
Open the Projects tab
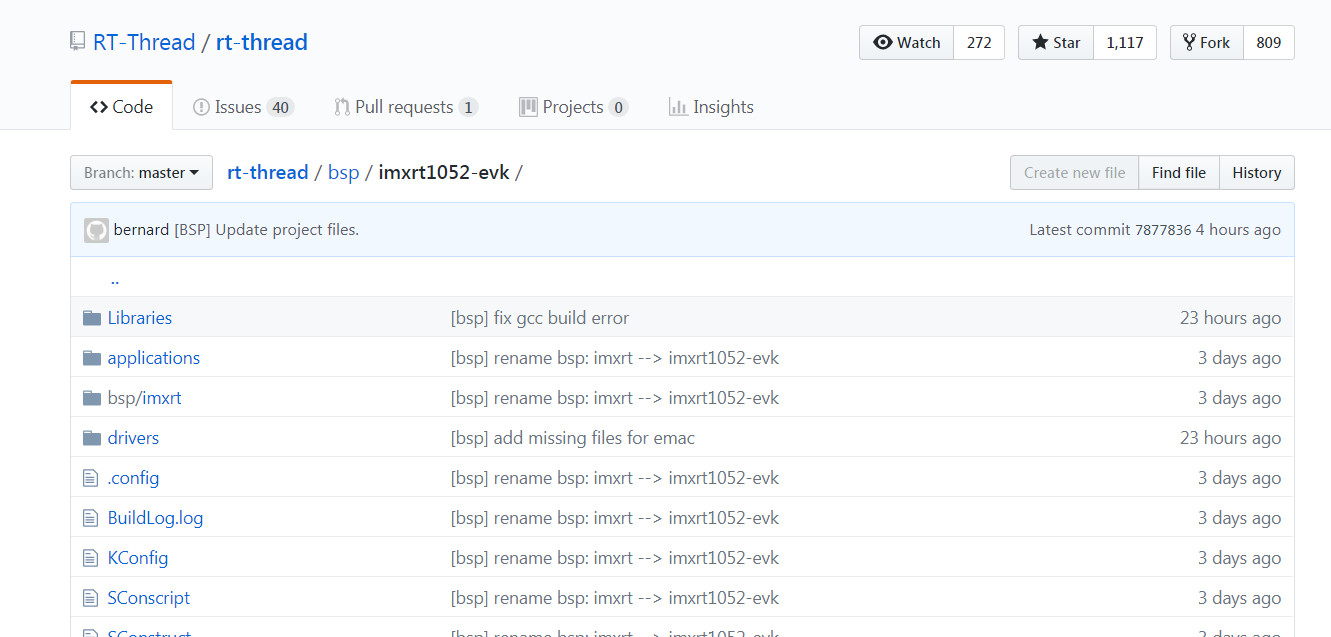pyautogui.click(x=573, y=107)
